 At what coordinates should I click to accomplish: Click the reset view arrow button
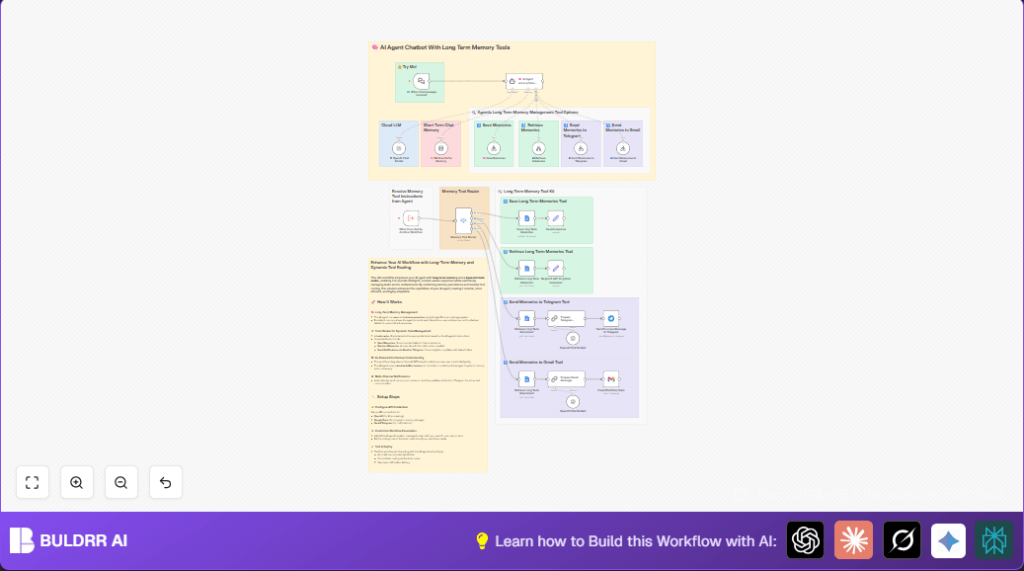165,482
